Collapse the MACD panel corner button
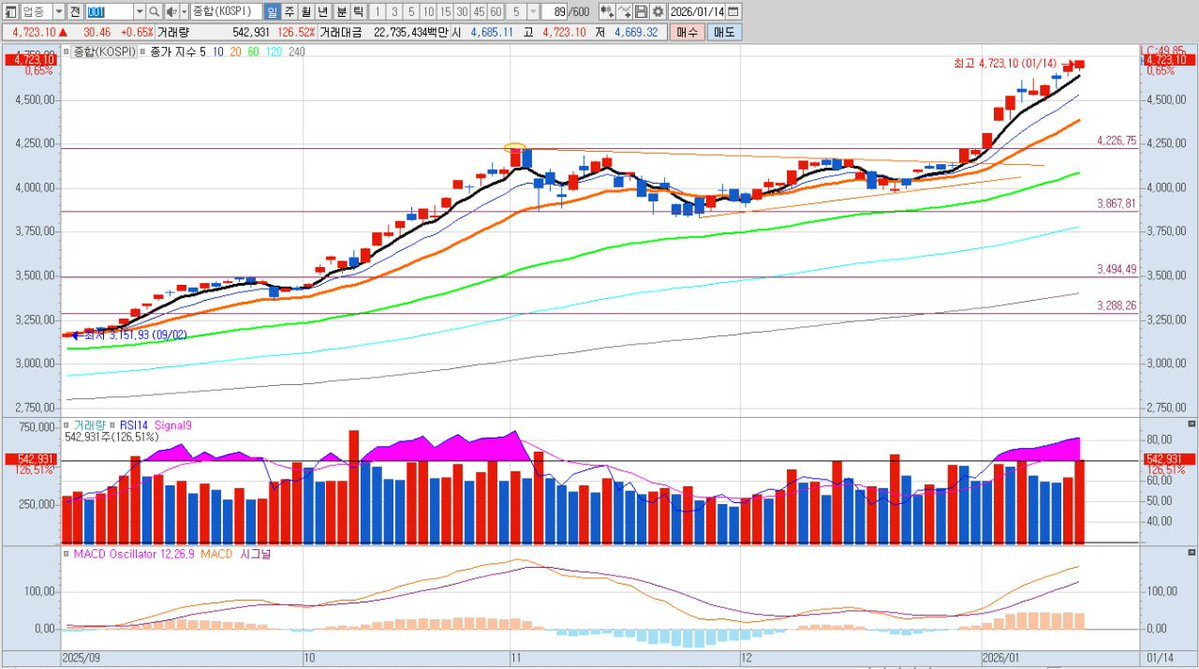 tap(1191, 551)
